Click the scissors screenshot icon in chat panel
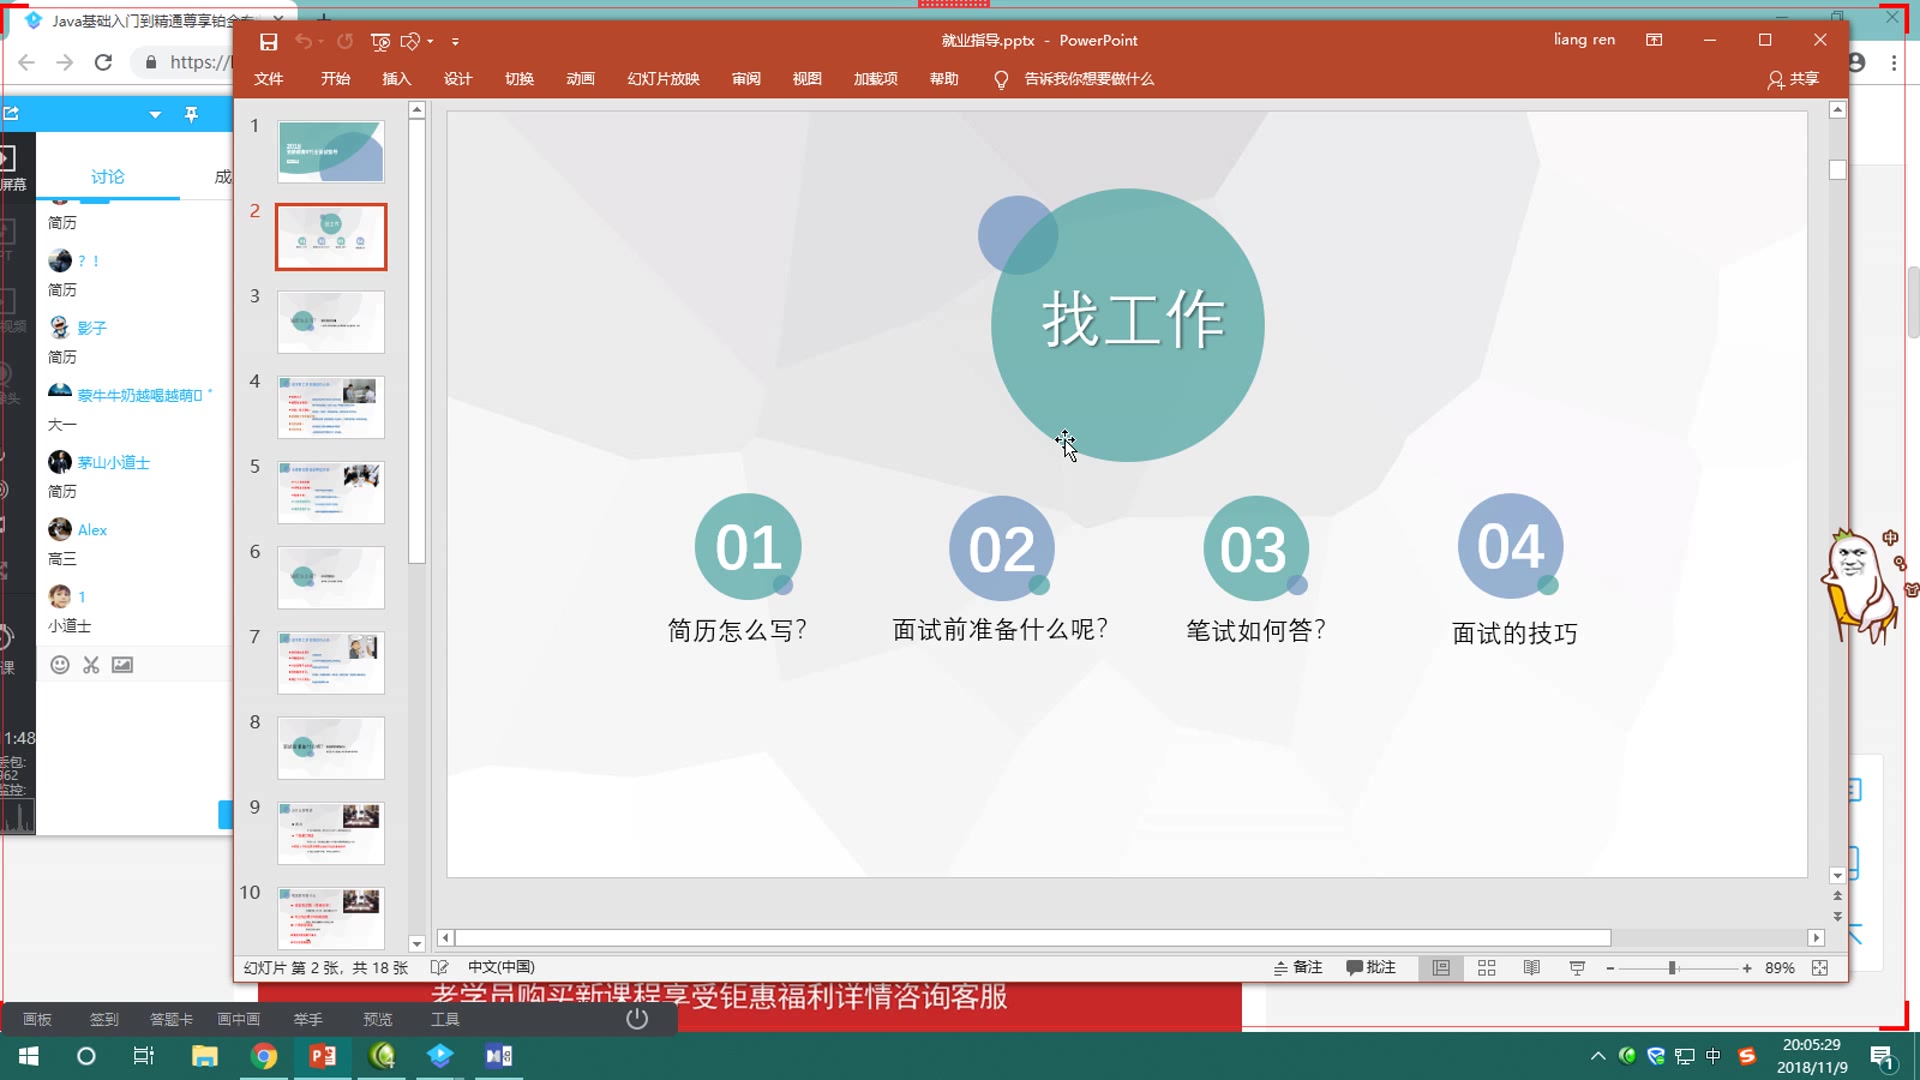Viewport: 1920px width, 1080px height. tap(90, 664)
